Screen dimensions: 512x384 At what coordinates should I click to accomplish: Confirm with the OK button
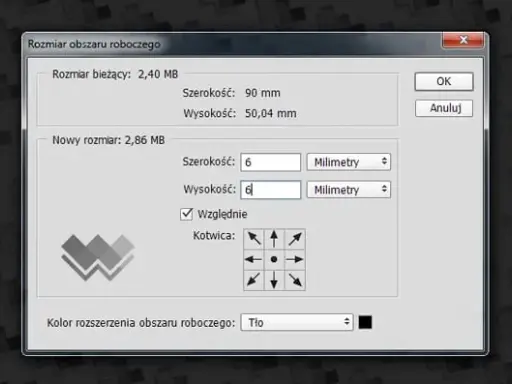pyautogui.click(x=444, y=81)
